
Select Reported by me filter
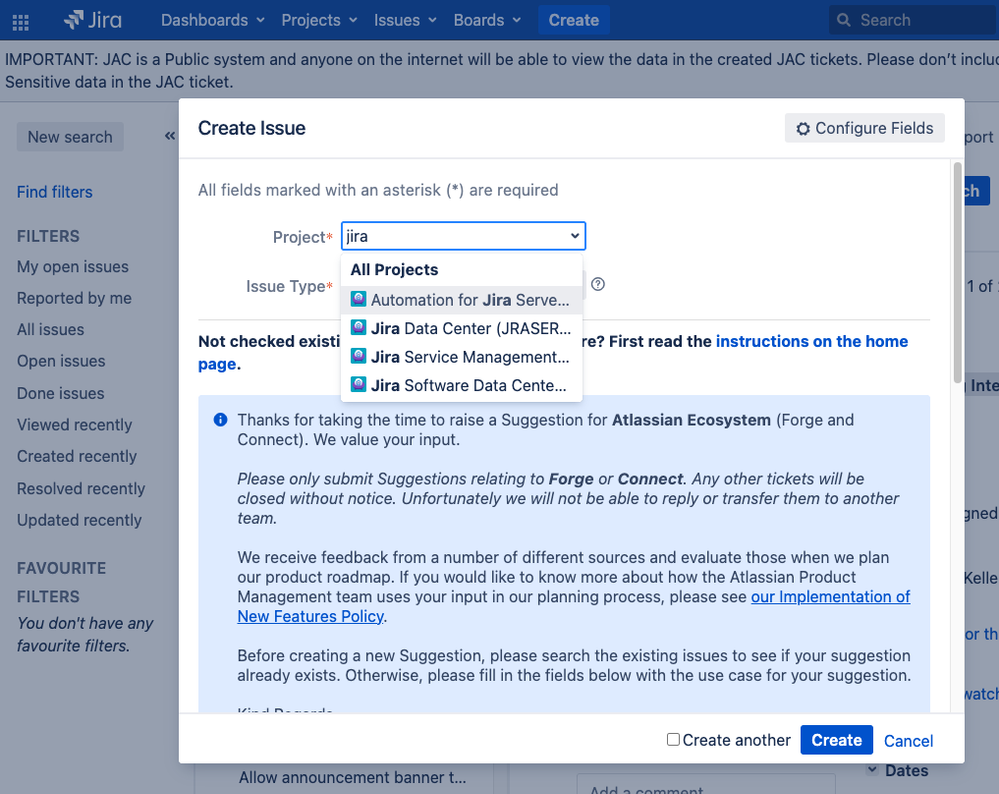(x=74, y=298)
